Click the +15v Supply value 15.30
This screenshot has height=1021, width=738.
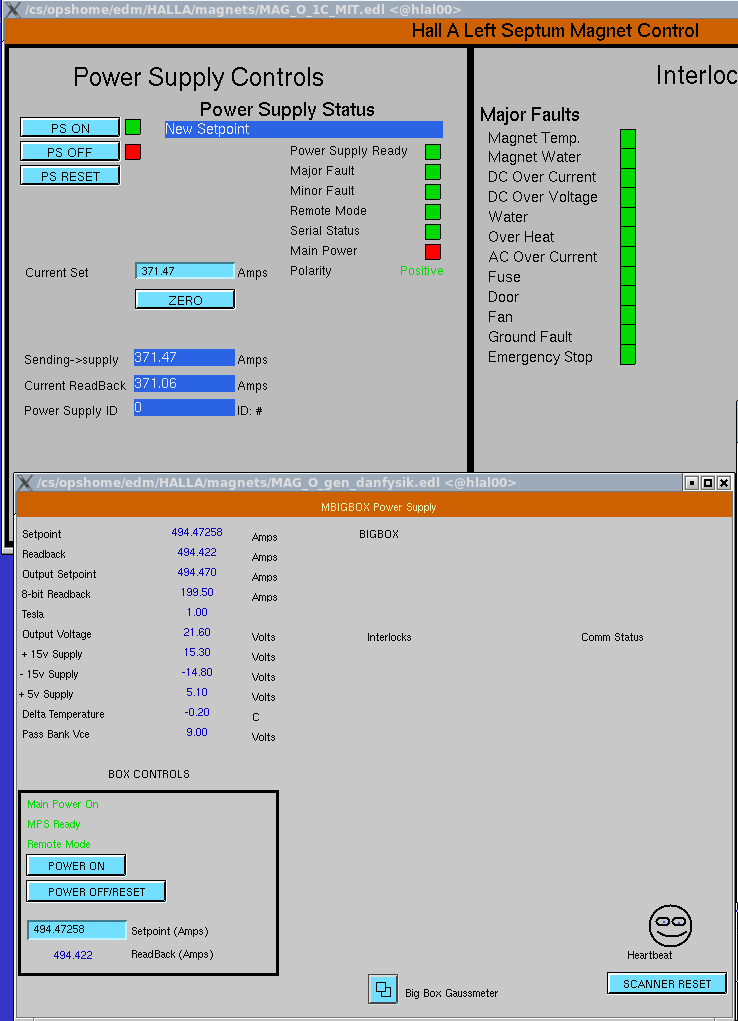click(197, 652)
